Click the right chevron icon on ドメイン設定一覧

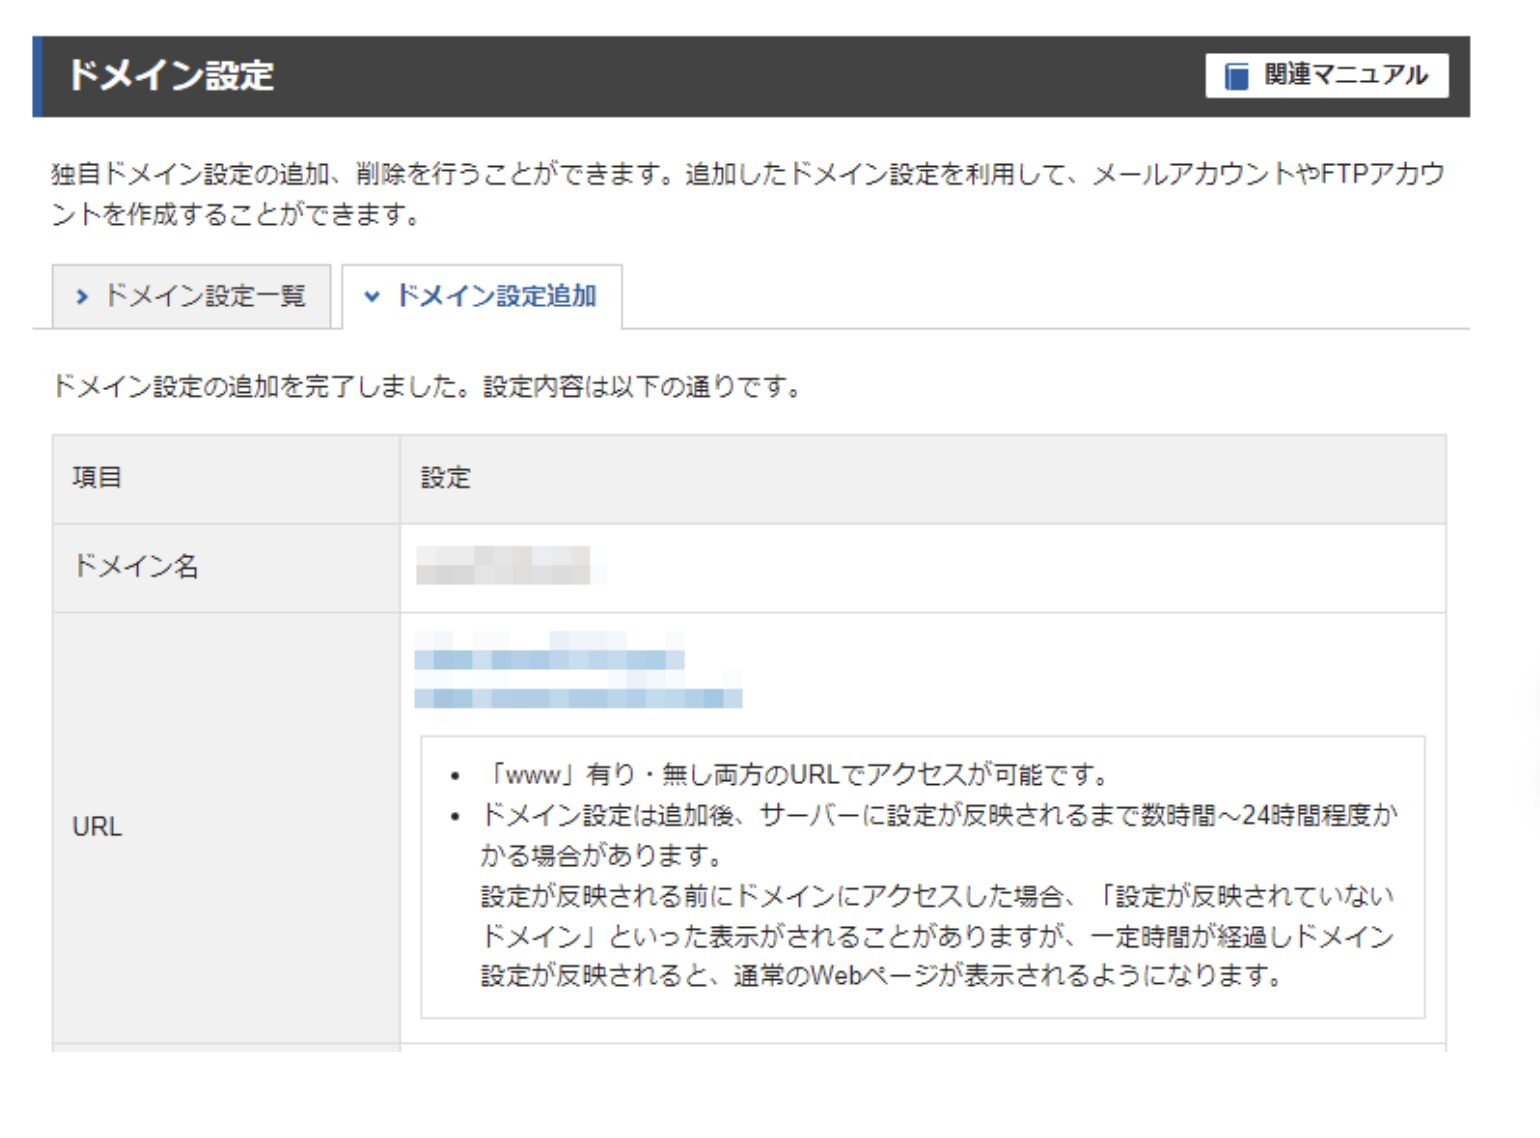(x=82, y=297)
